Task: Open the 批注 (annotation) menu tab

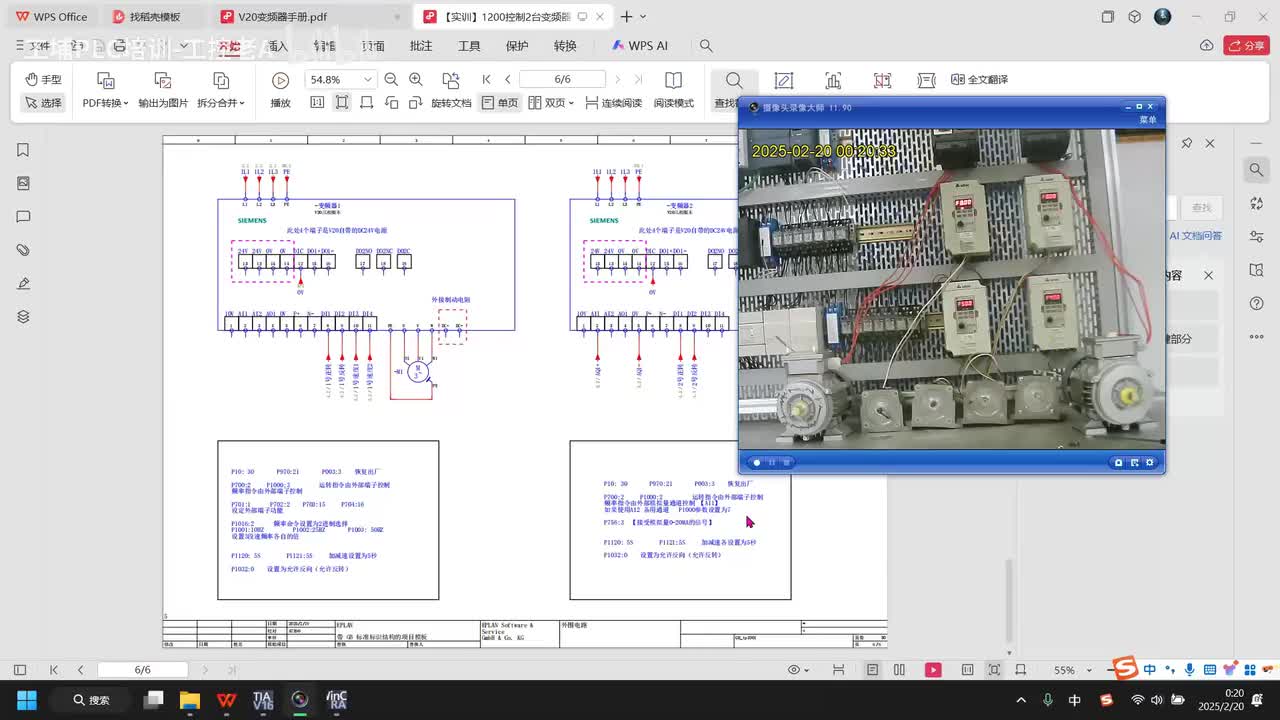Action: (421, 46)
